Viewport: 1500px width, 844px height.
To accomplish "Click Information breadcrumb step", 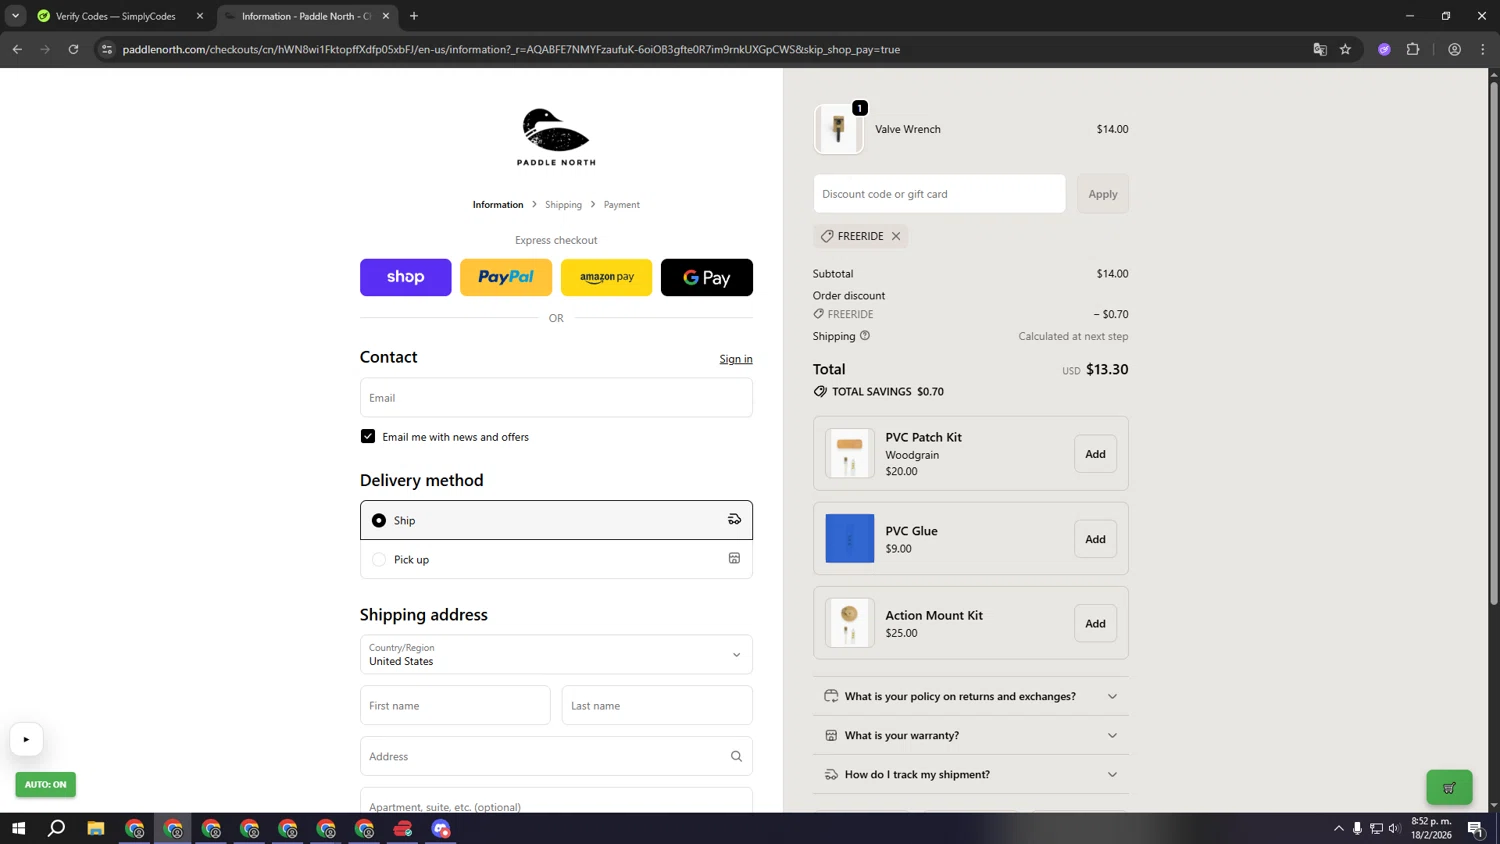I will pos(498,205).
